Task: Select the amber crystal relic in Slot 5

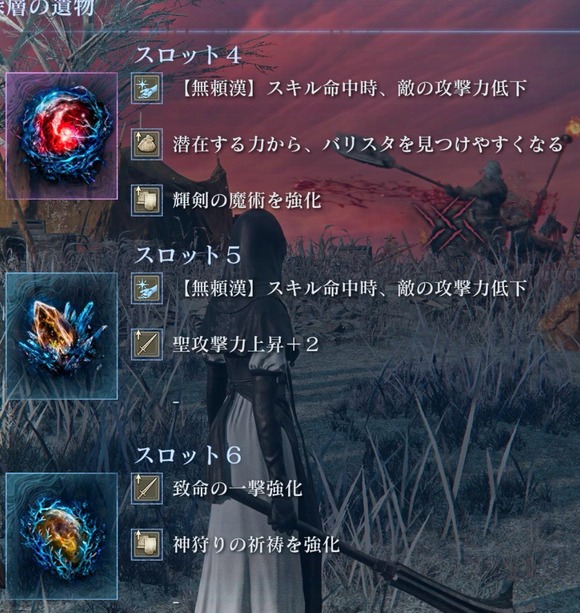Action: (62, 336)
